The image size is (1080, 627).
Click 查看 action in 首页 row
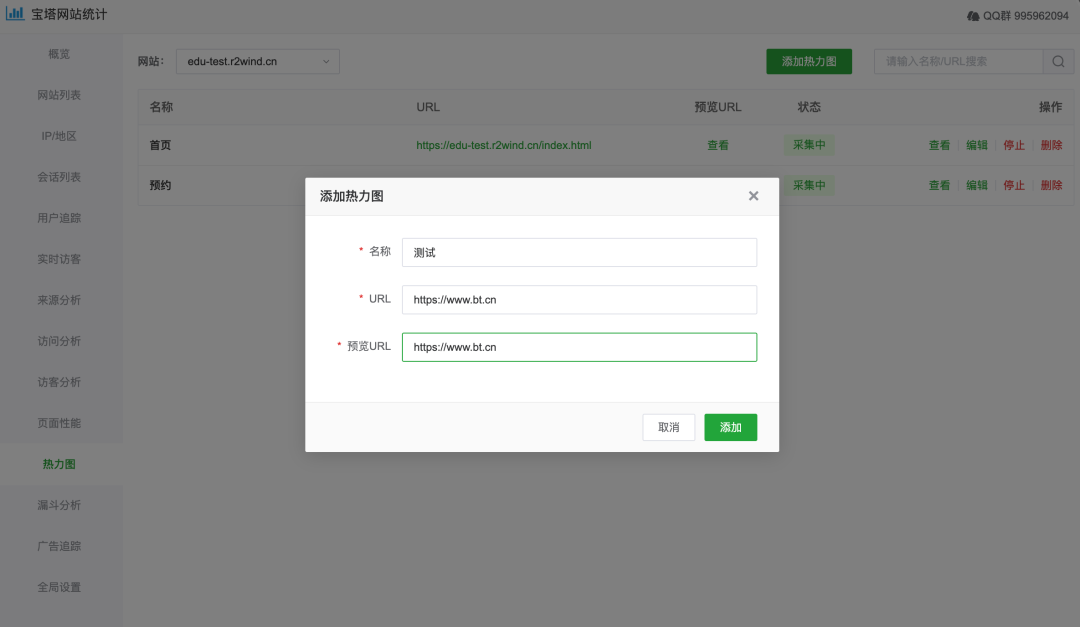pyautogui.click(x=939, y=145)
